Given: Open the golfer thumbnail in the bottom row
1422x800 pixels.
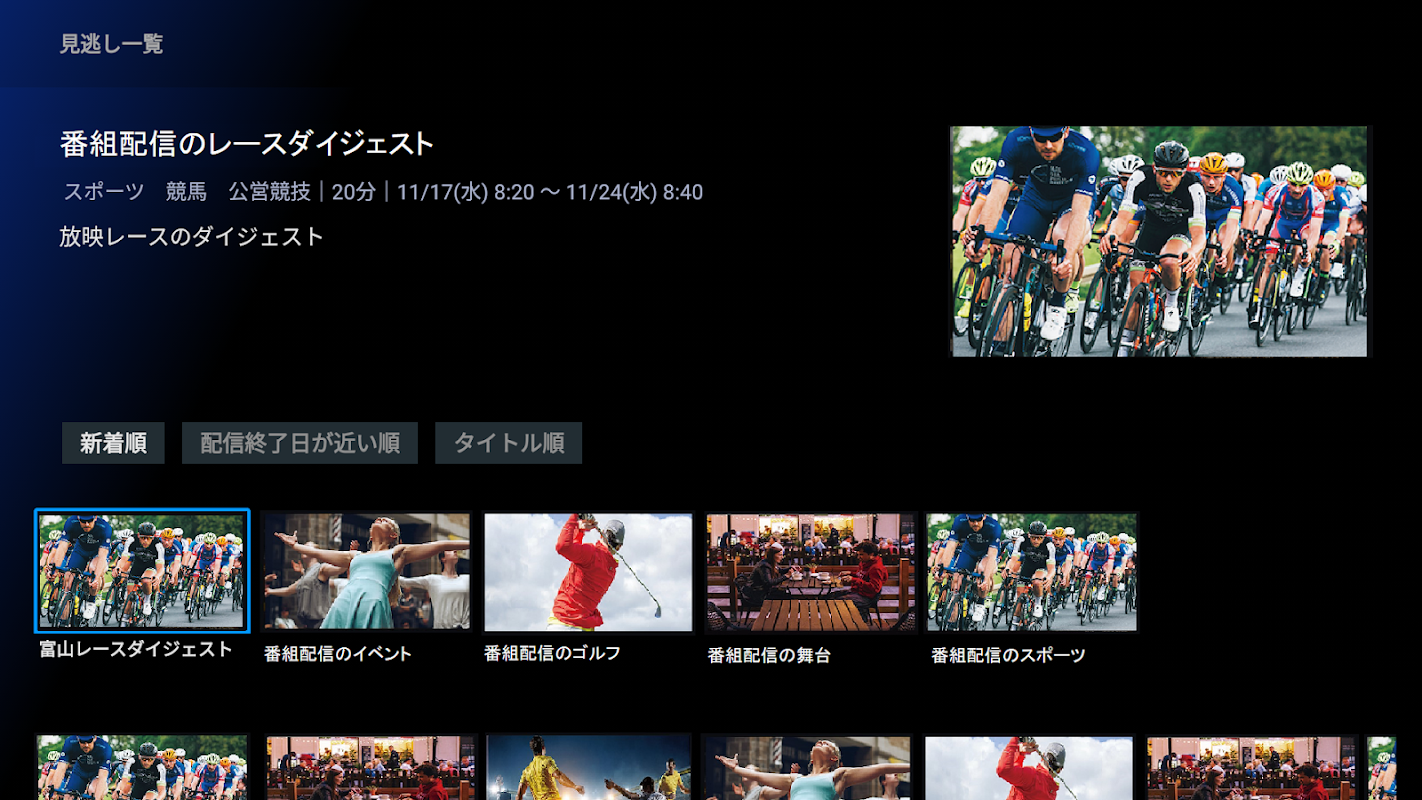Looking at the screenshot, I should click(1029, 768).
